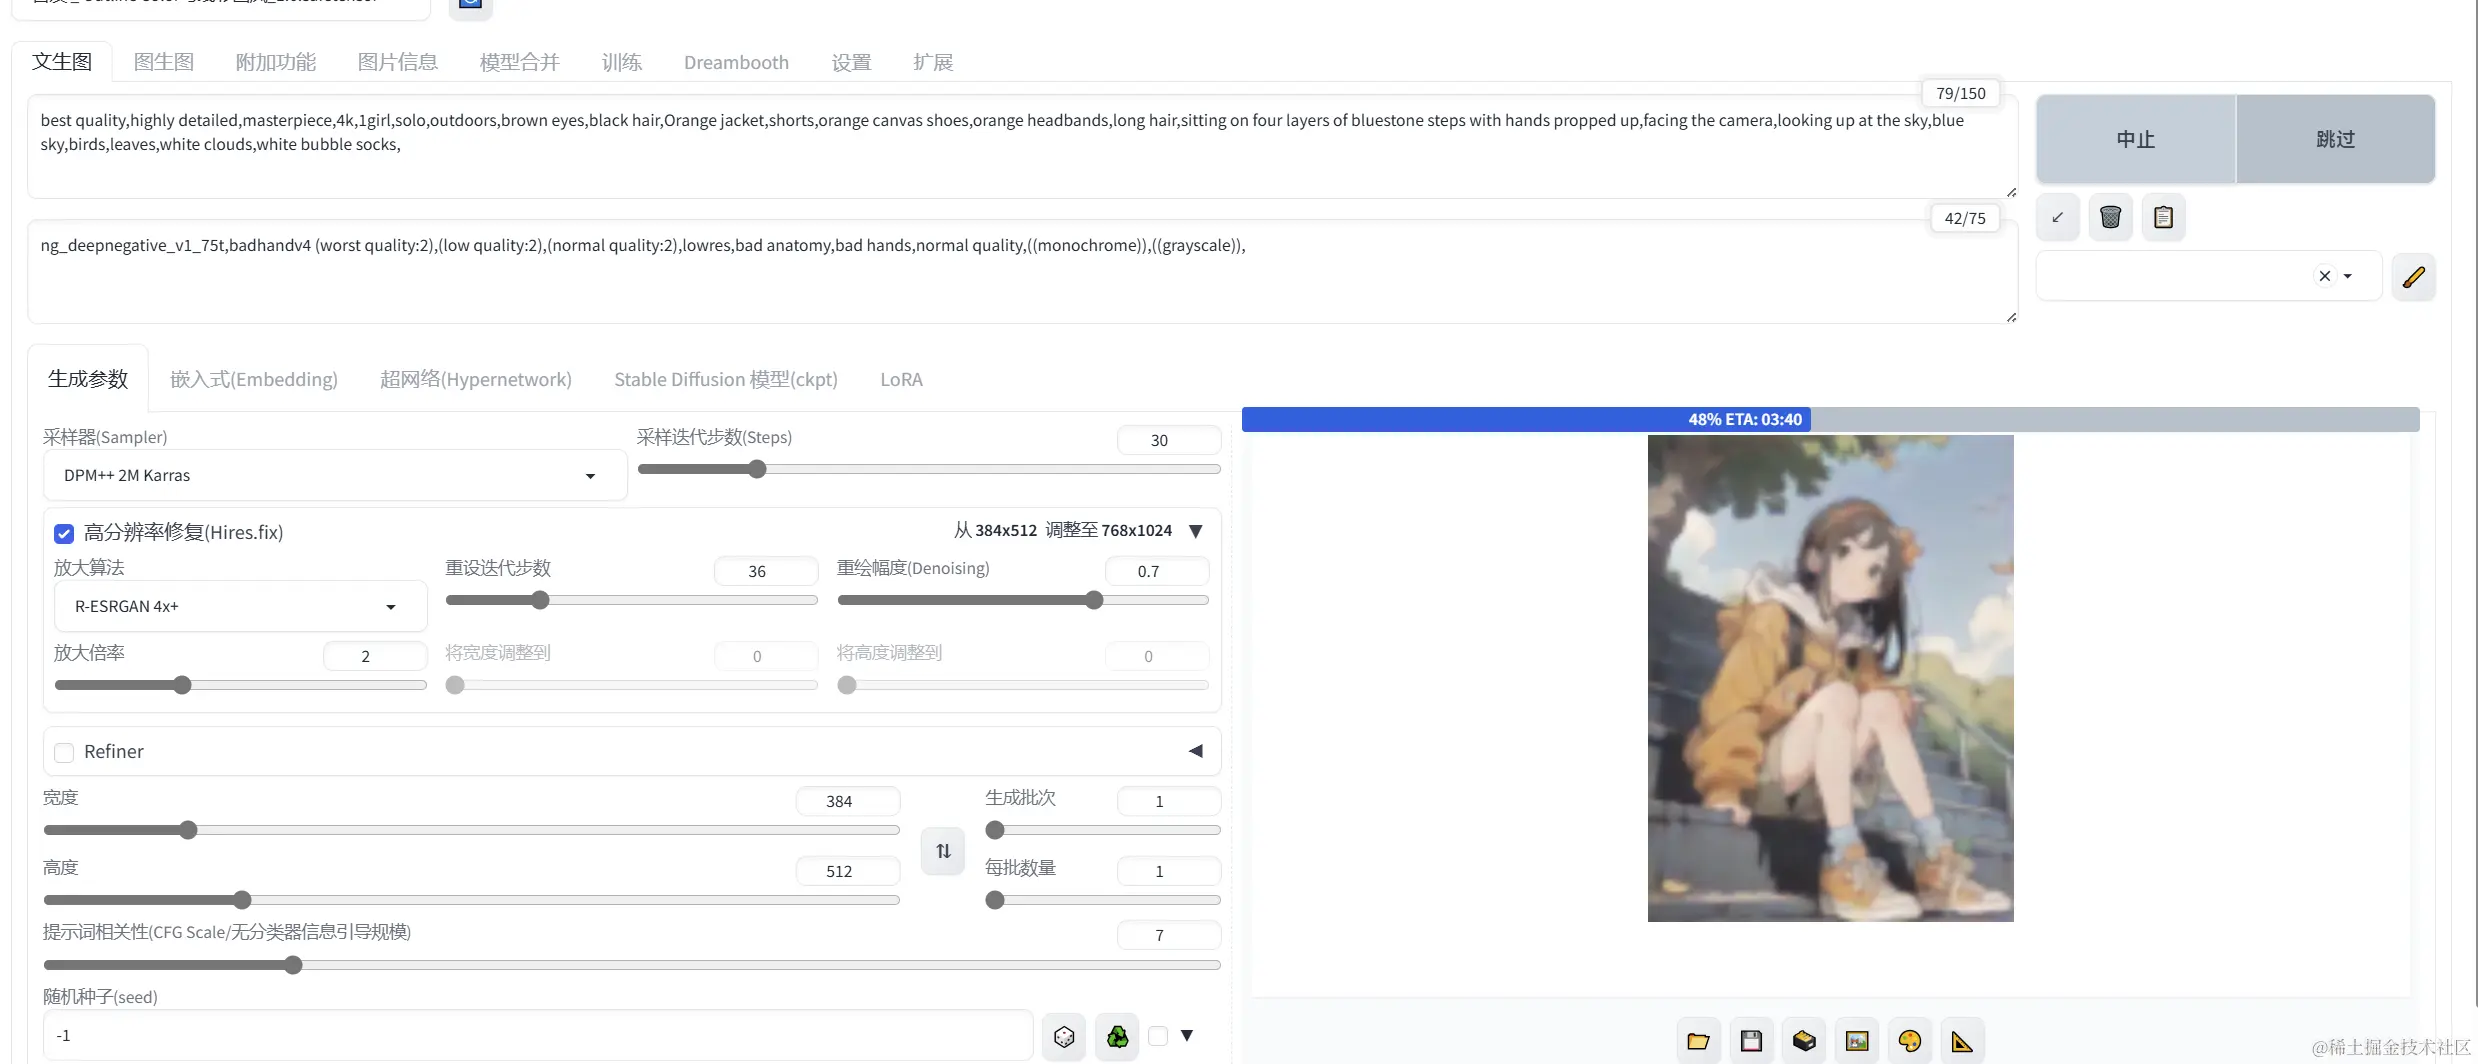Viewport: 2478px width, 1064px height.
Task: Switch to the 文生图 tab
Action: [62, 61]
